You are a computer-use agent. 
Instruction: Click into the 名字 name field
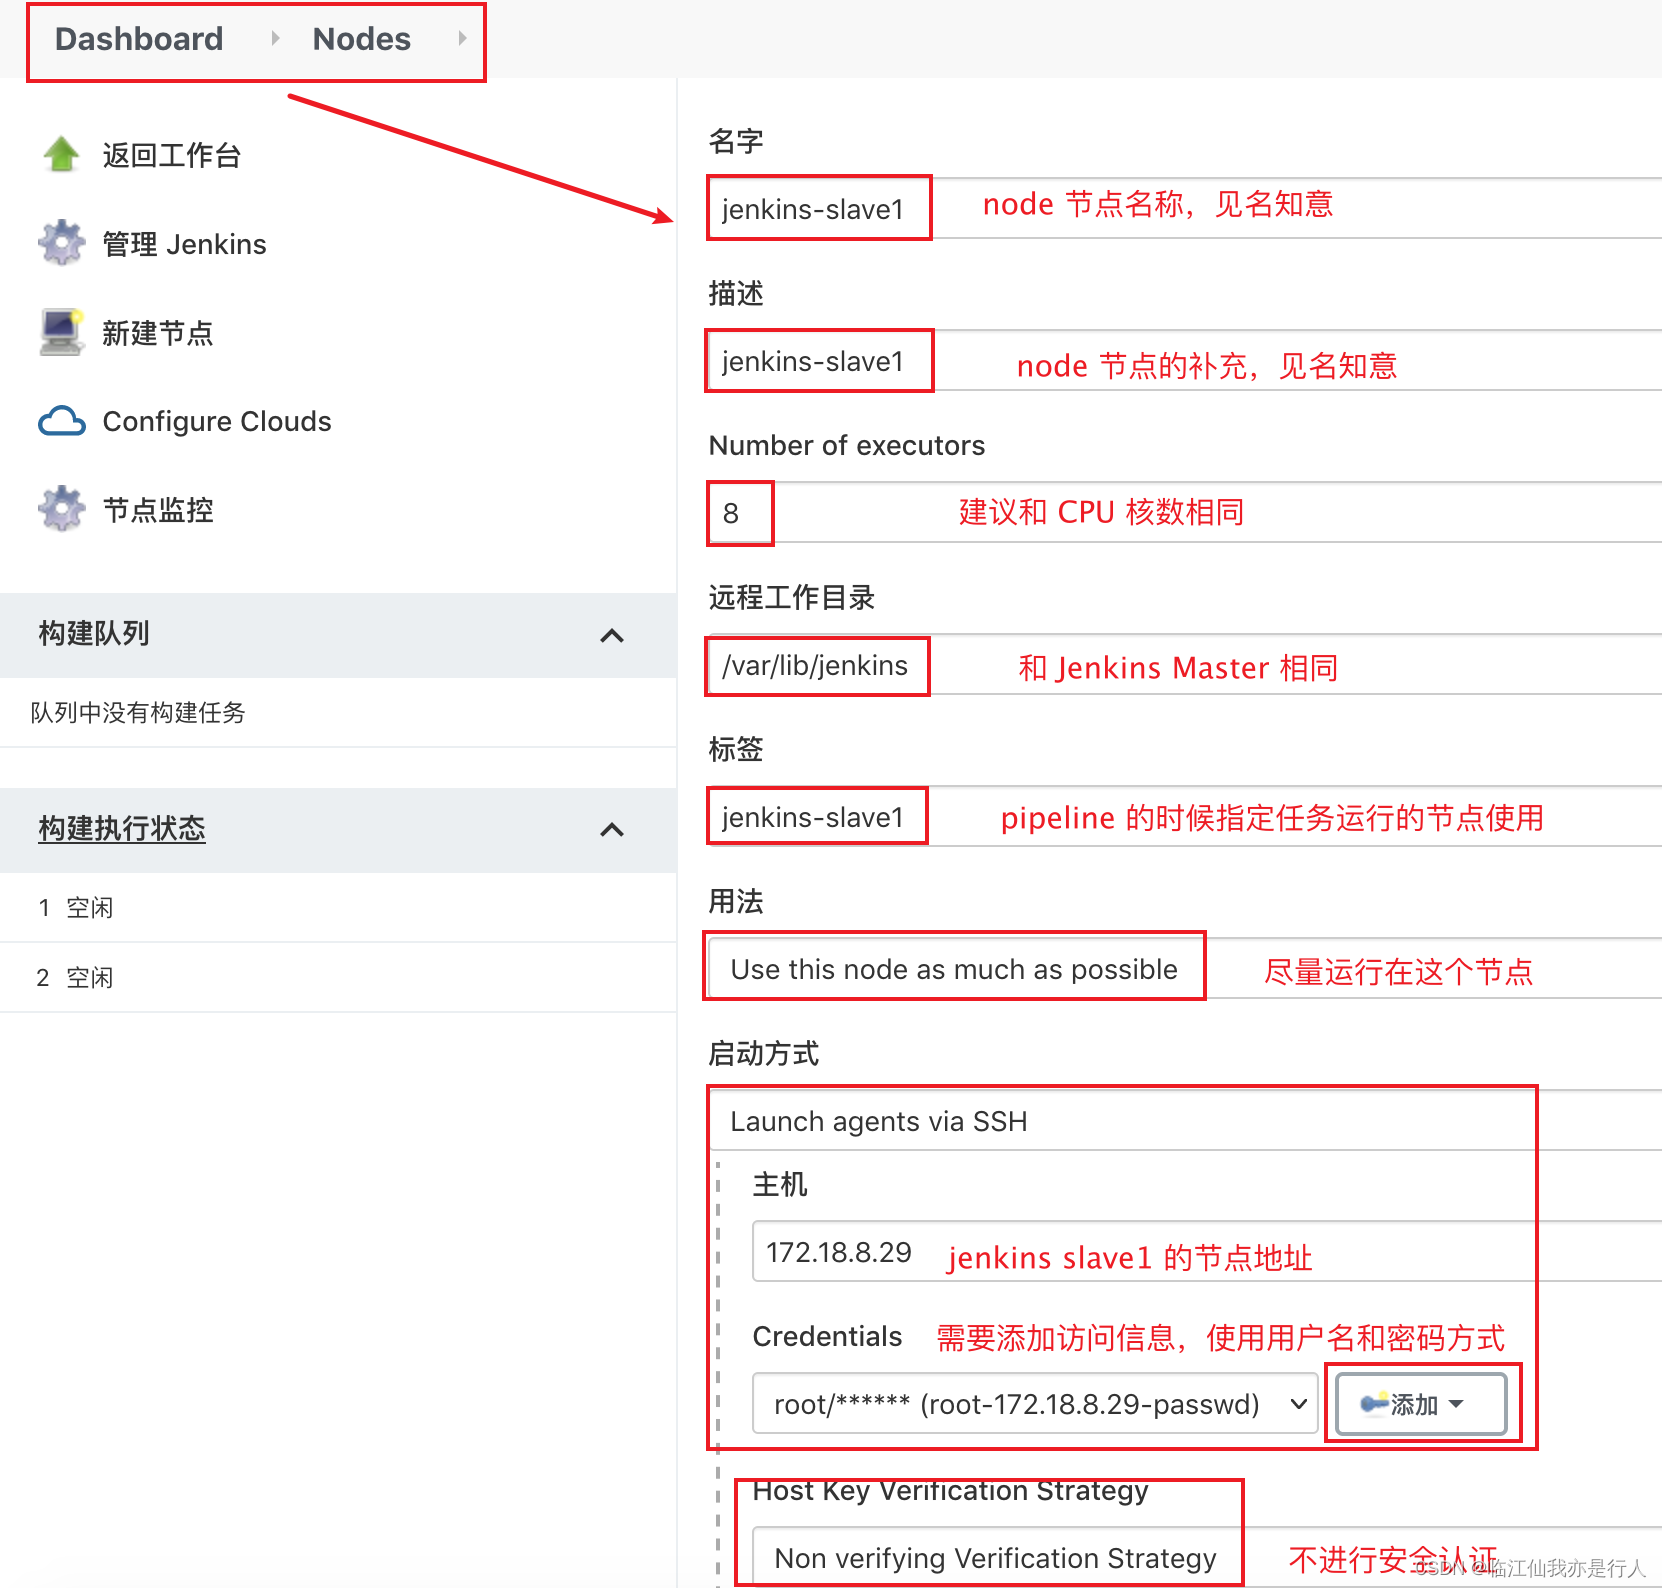tap(1184, 208)
